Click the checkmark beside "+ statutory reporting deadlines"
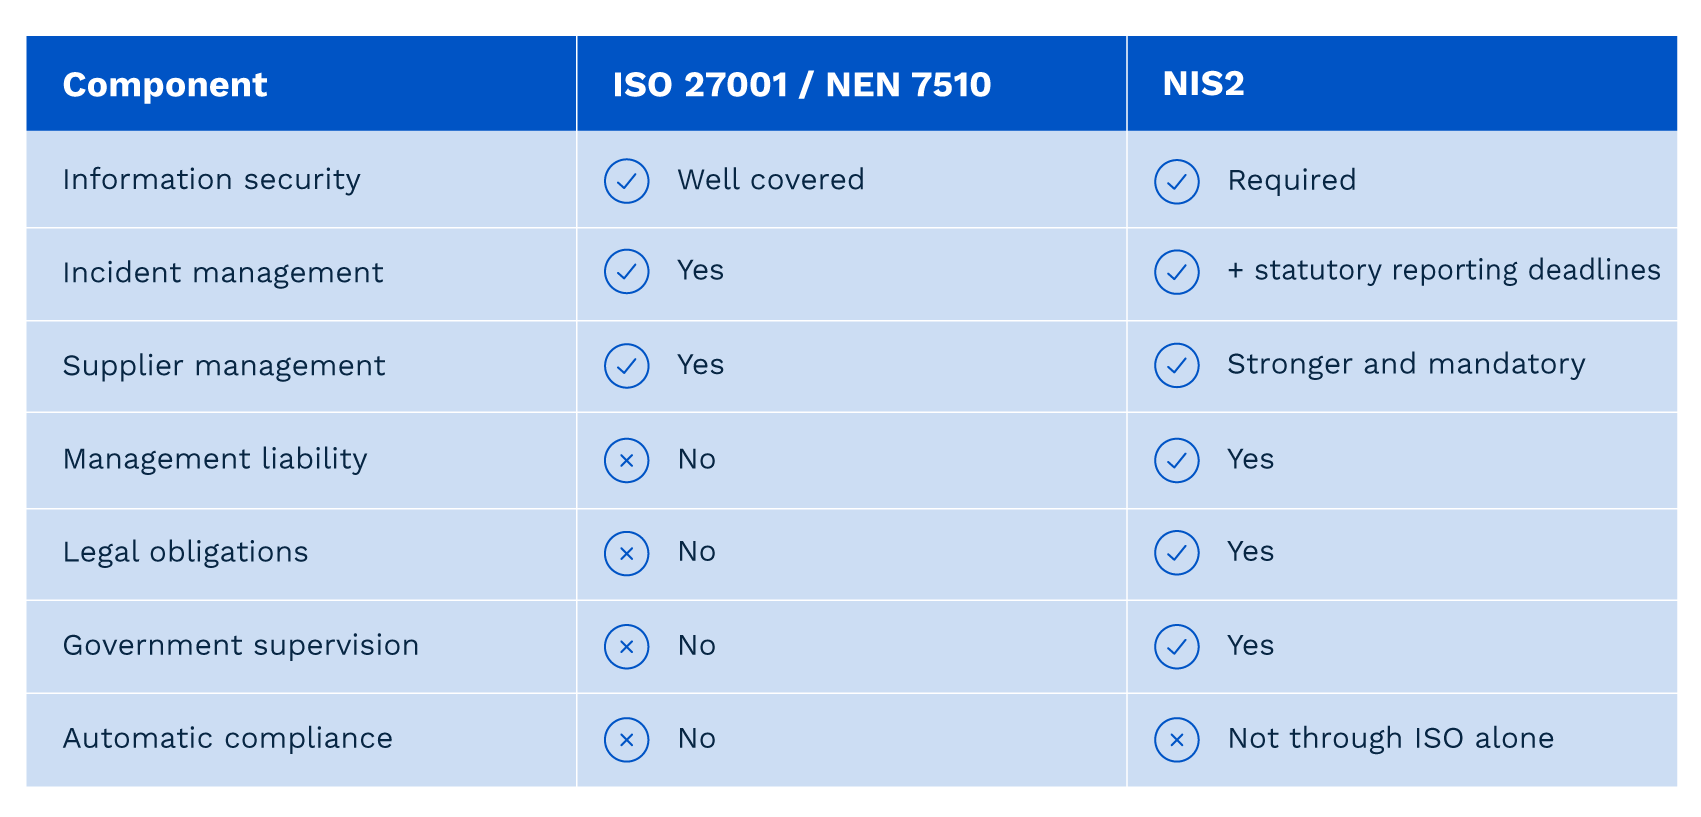 click(1177, 272)
